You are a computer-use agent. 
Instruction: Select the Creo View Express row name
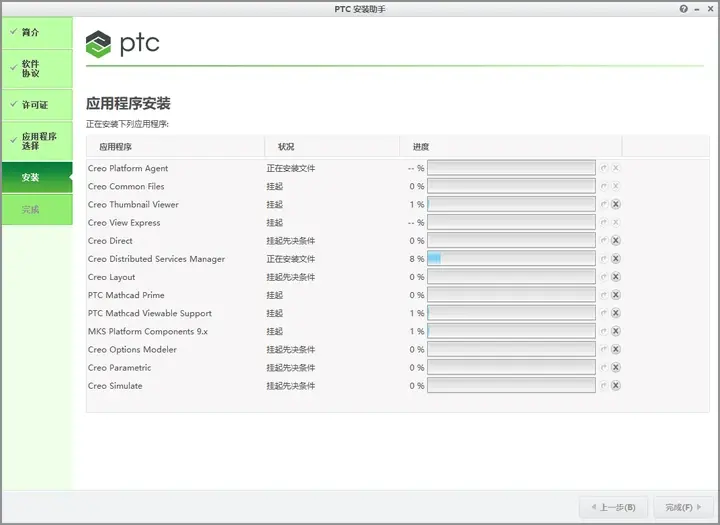click(124, 223)
